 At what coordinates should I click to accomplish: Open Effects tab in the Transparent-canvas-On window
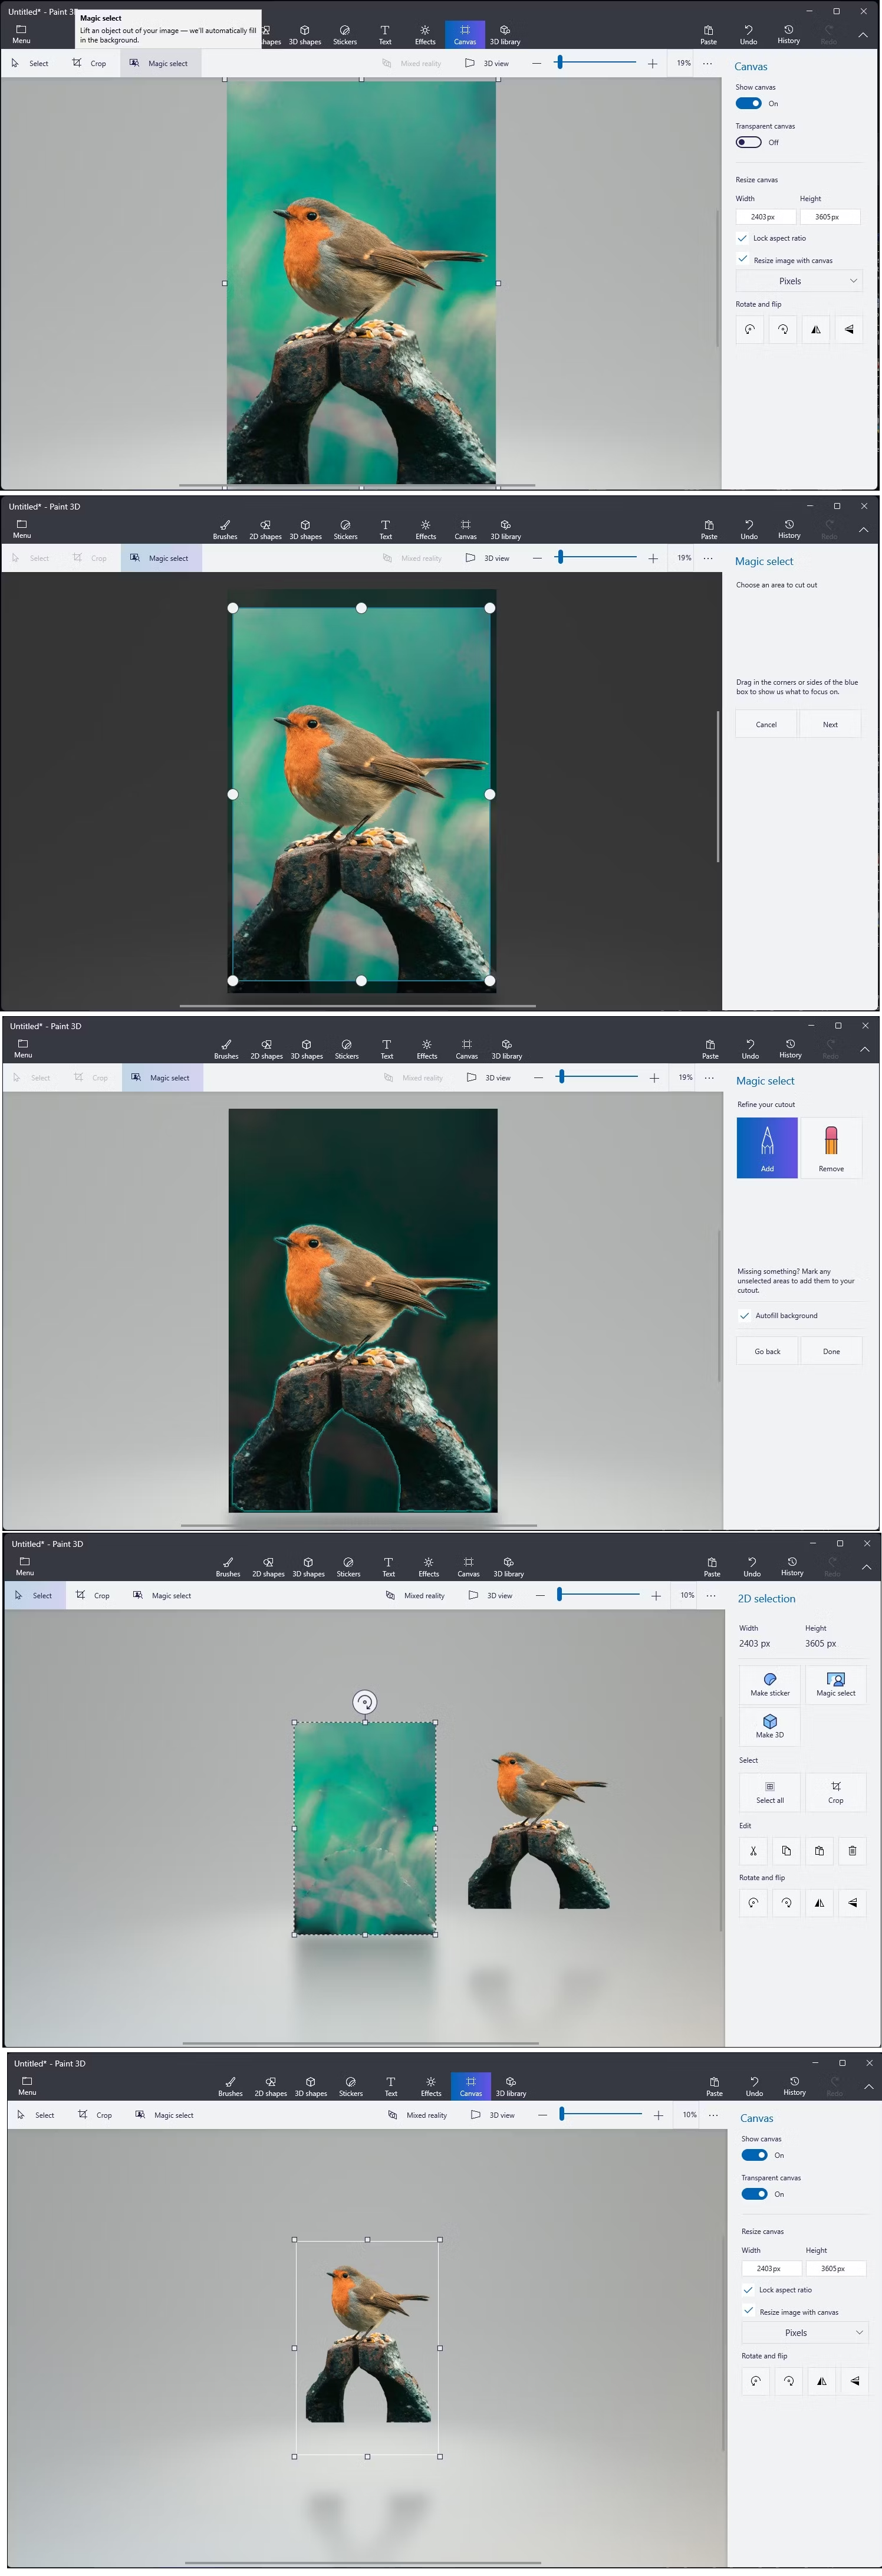pyautogui.click(x=431, y=2086)
